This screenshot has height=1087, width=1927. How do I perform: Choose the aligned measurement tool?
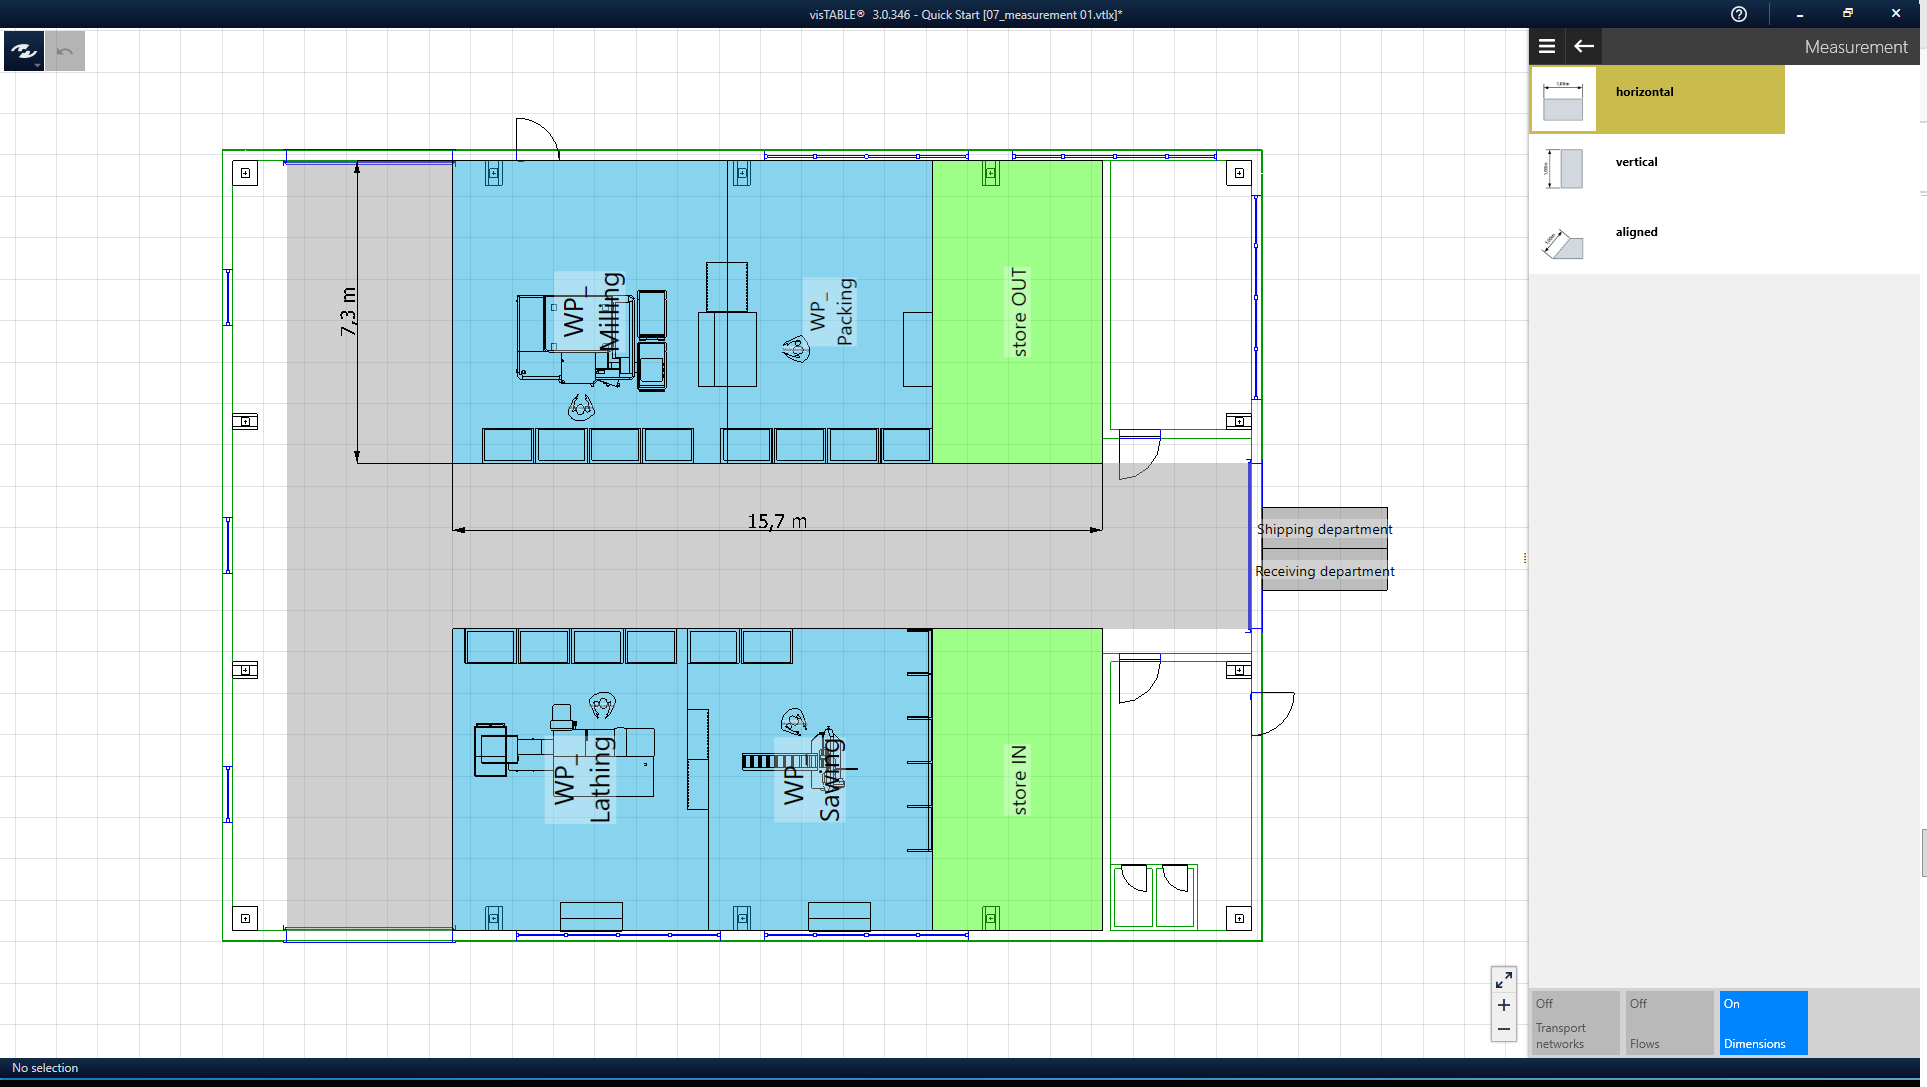coord(1636,232)
